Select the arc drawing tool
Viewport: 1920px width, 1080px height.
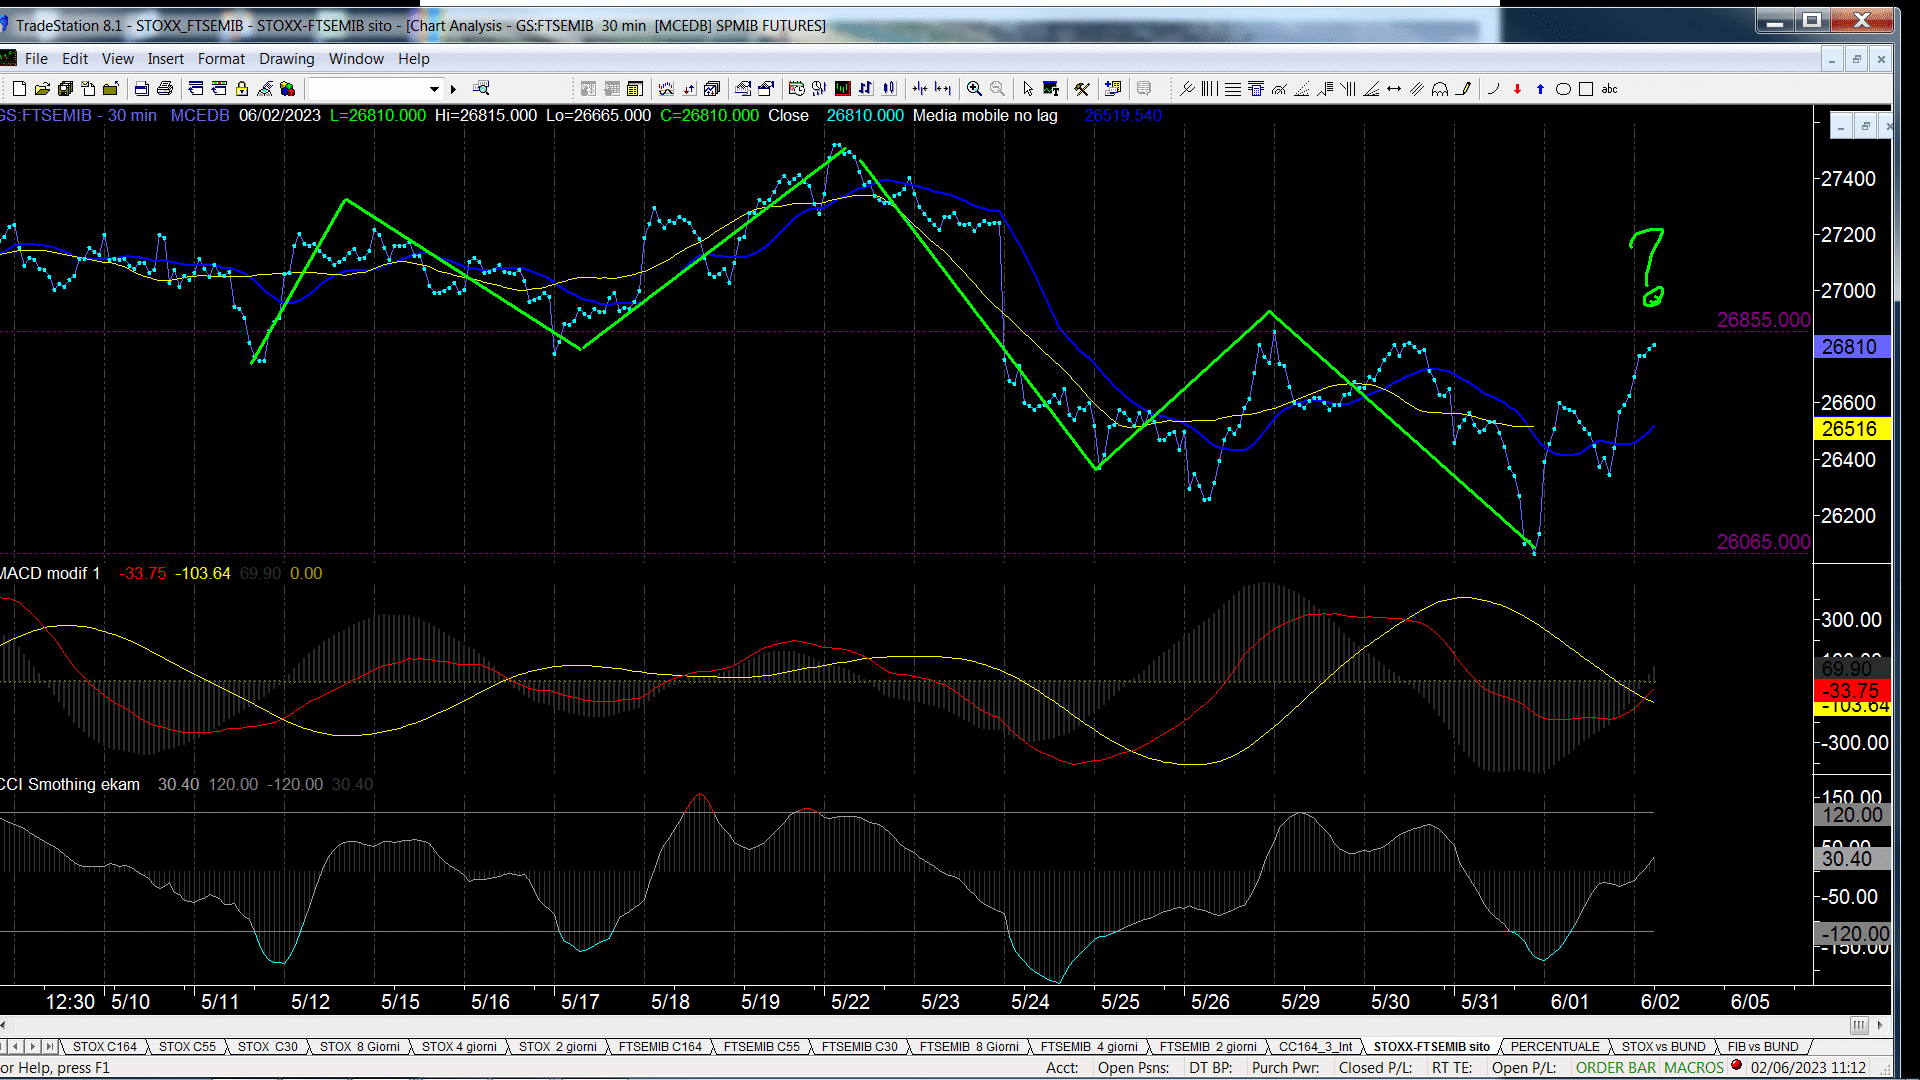click(x=1493, y=89)
